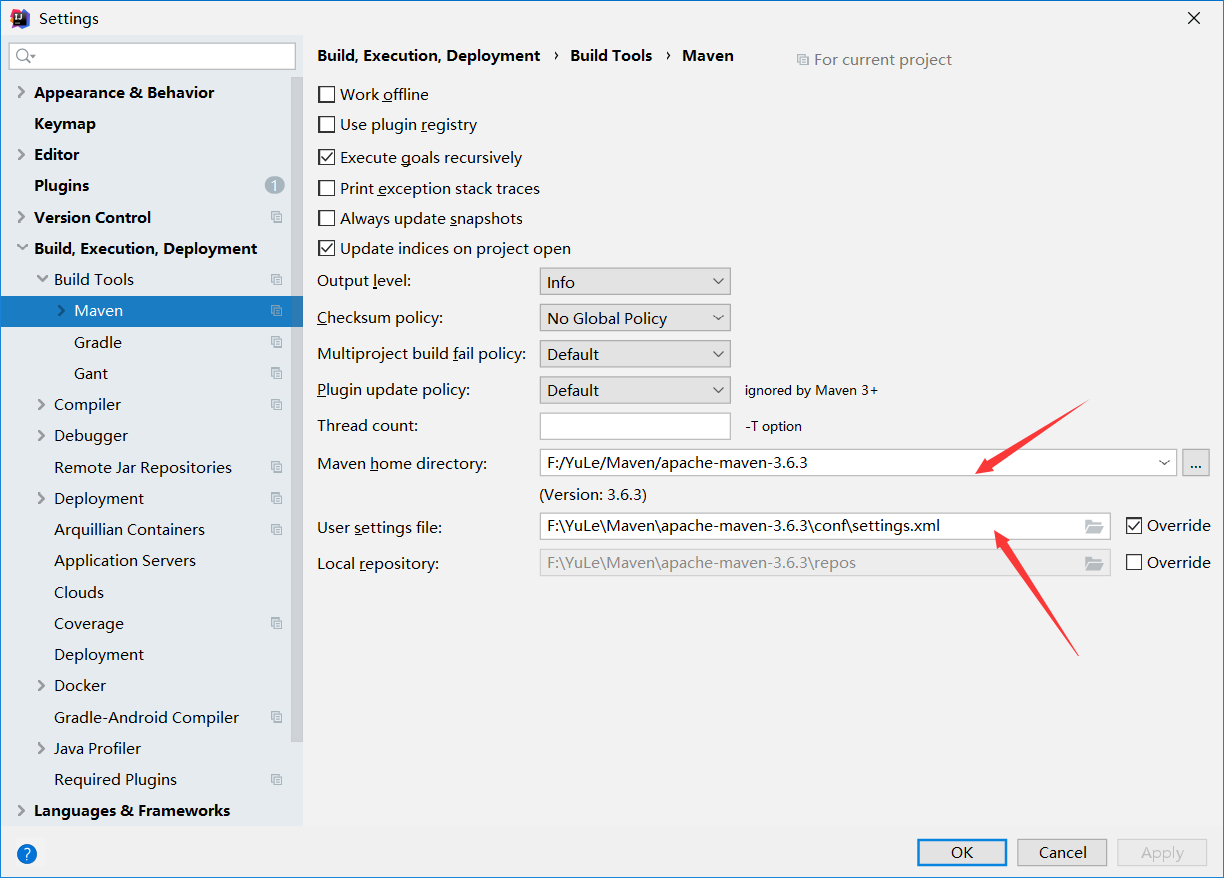Open the Output level dropdown

(x=635, y=282)
